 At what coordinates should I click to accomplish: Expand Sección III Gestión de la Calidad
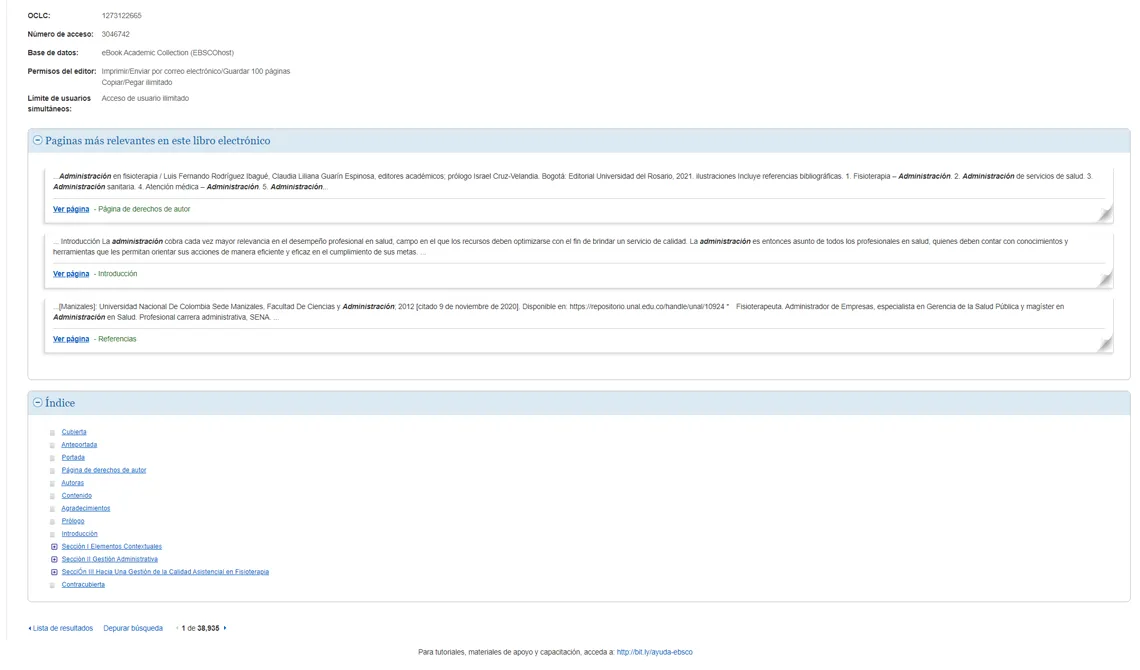coord(54,572)
